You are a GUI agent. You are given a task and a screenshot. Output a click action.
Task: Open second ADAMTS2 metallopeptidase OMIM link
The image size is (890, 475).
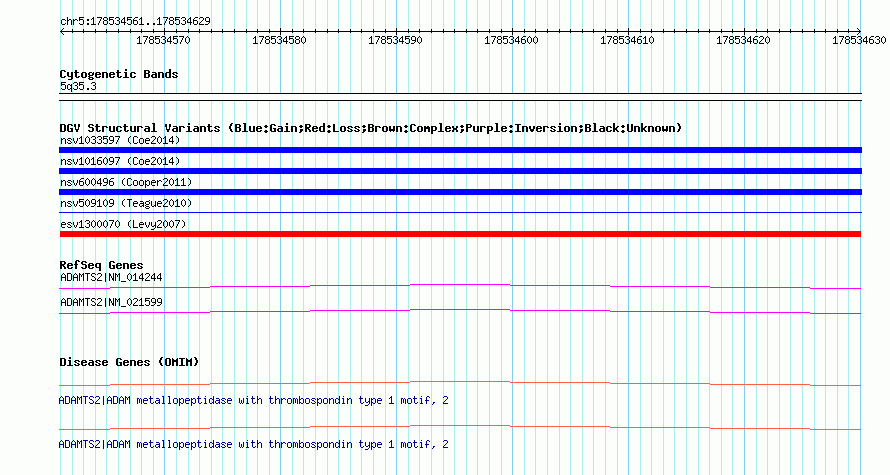253,444
